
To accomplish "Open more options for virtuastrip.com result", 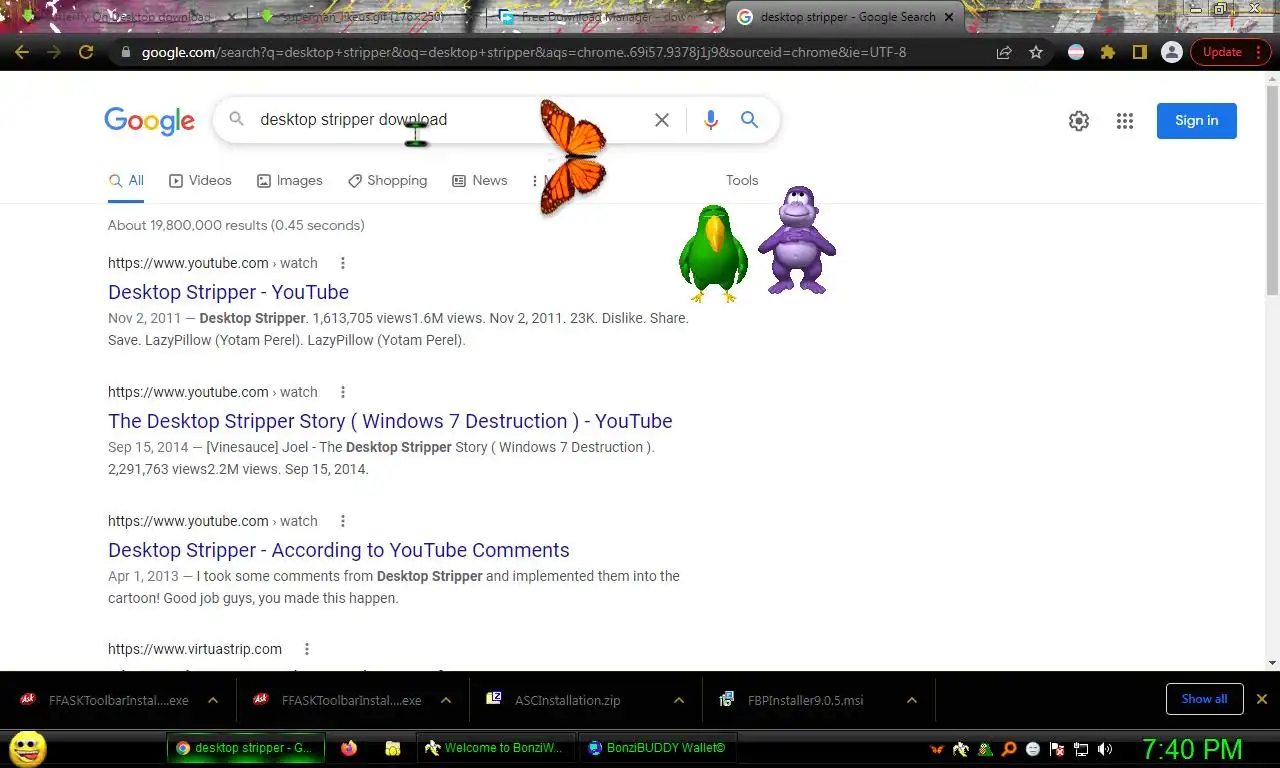I will (307, 649).
